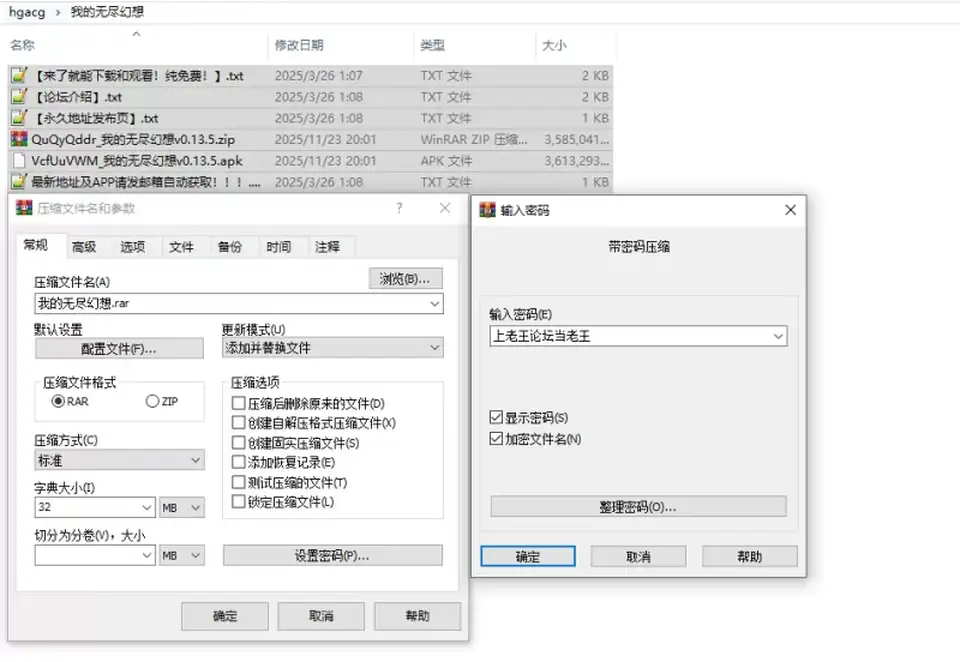The height and width of the screenshot is (662, 960).
Task: Open the 选项 tab
Action: tap(133, 247)
